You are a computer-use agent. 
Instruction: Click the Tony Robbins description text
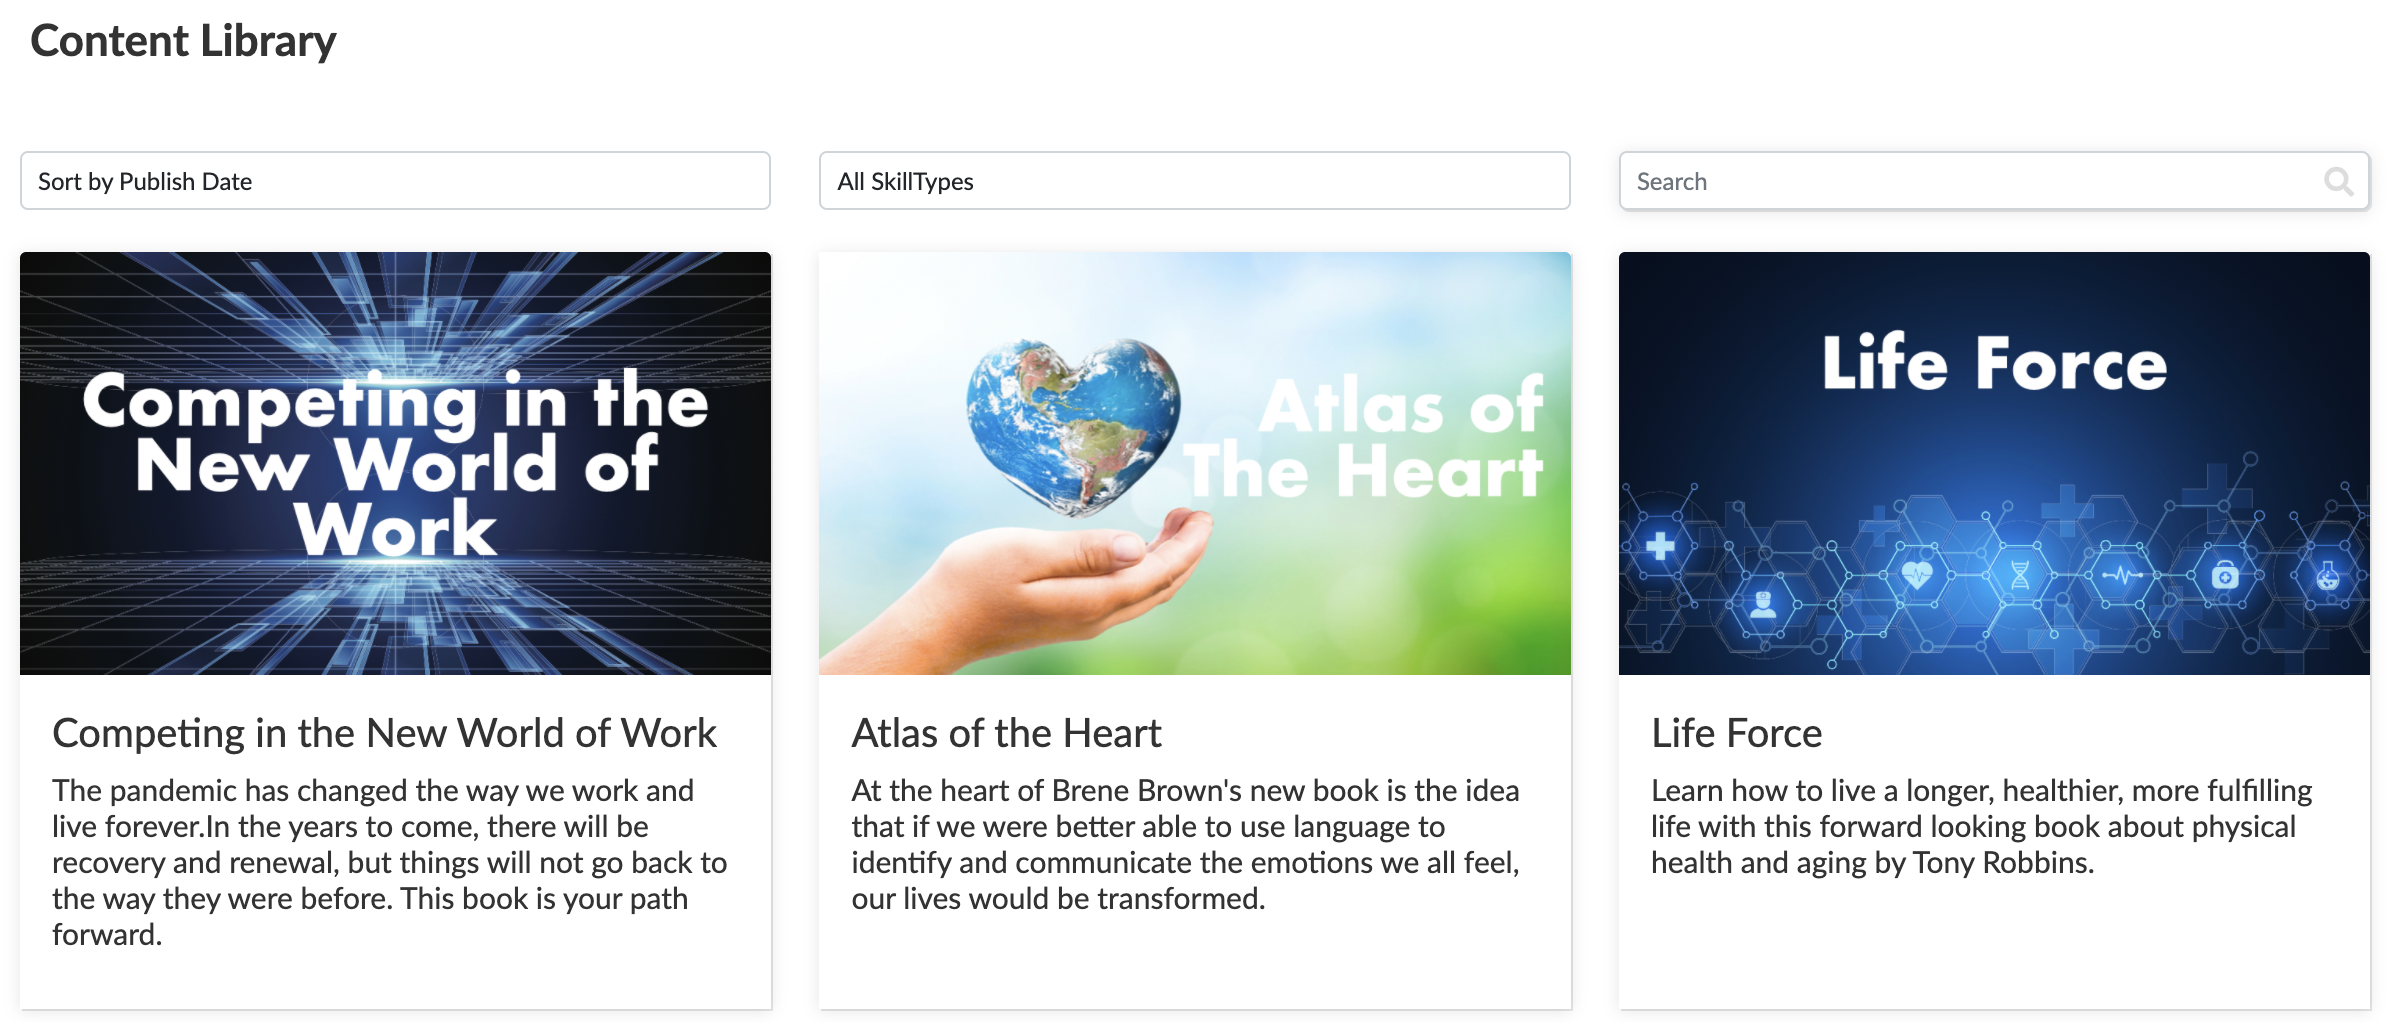(x=1980, y=826)
